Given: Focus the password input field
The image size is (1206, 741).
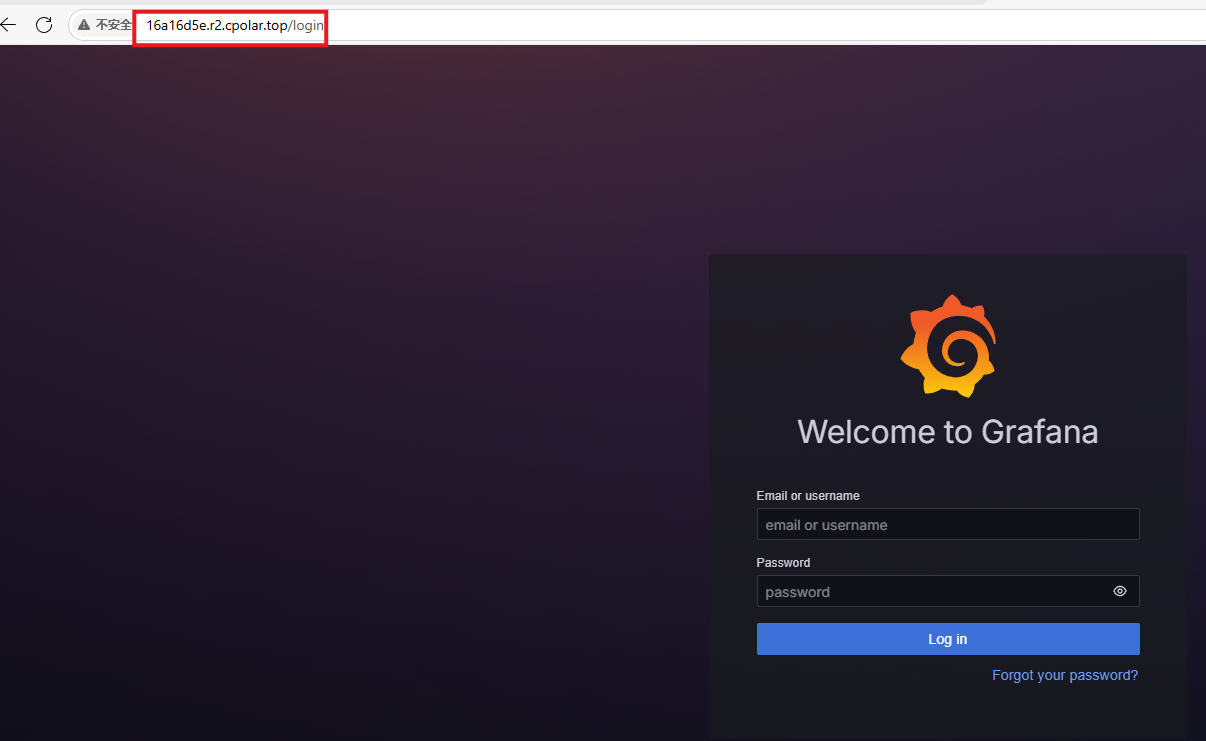Looking at the screenshot, I should 930,591.
